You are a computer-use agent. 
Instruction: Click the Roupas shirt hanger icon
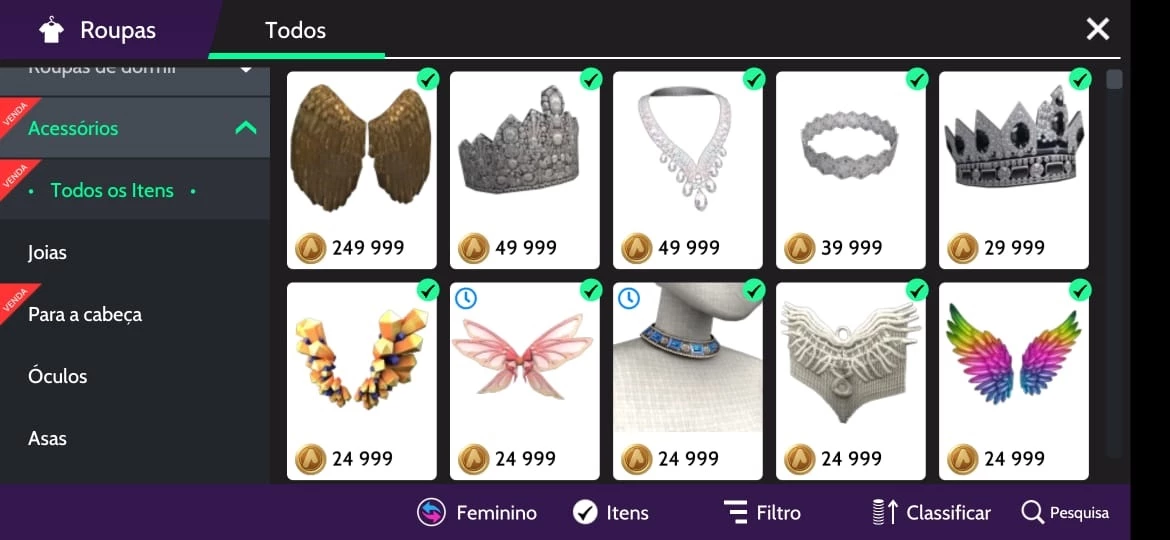coord(51,30)
